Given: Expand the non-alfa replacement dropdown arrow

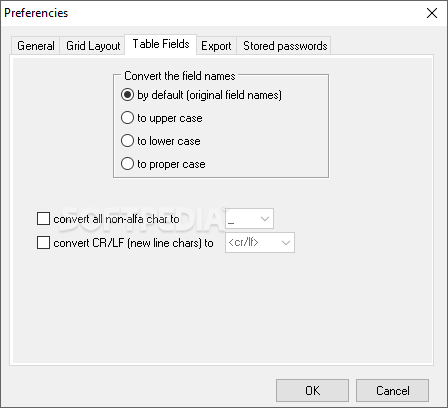Looking at the screenshot, I should click(x=265, y=219).
